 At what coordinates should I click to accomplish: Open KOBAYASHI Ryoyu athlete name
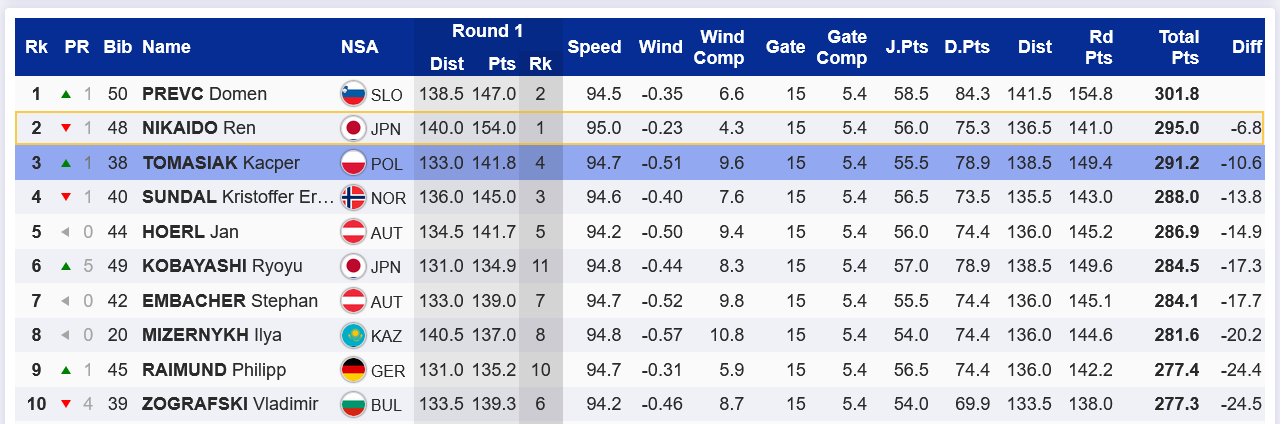(222, 267)
